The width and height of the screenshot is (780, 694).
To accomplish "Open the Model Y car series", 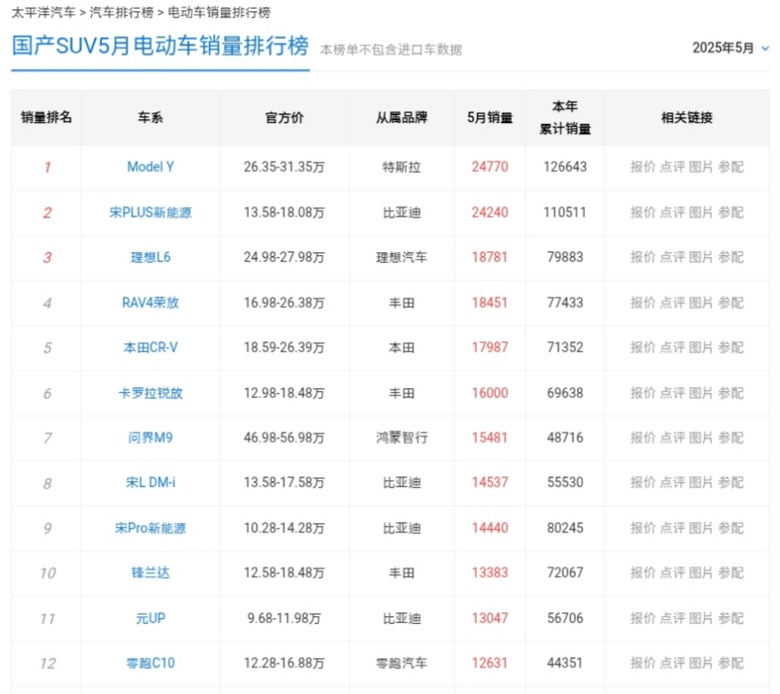I will 150,167.
